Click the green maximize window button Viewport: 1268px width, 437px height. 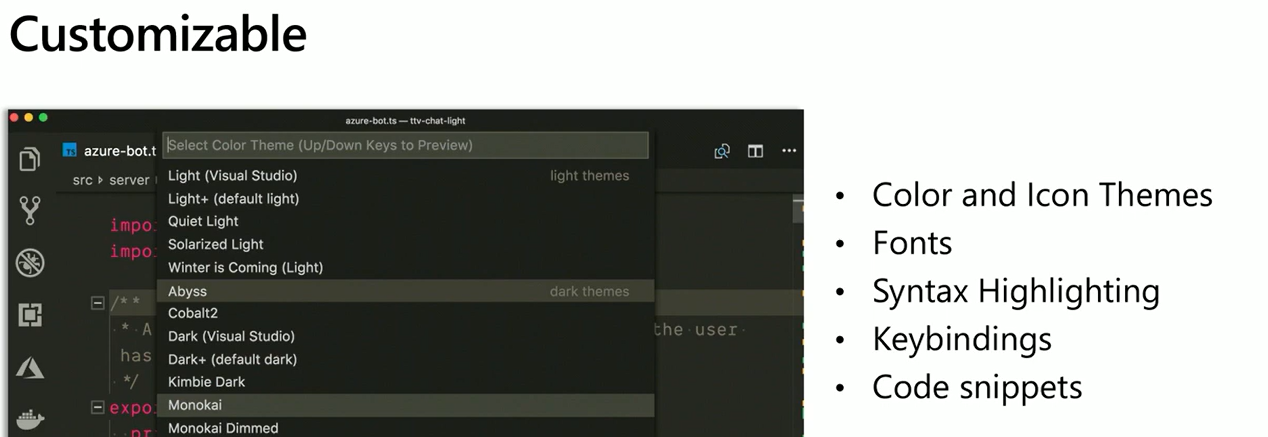43,118
